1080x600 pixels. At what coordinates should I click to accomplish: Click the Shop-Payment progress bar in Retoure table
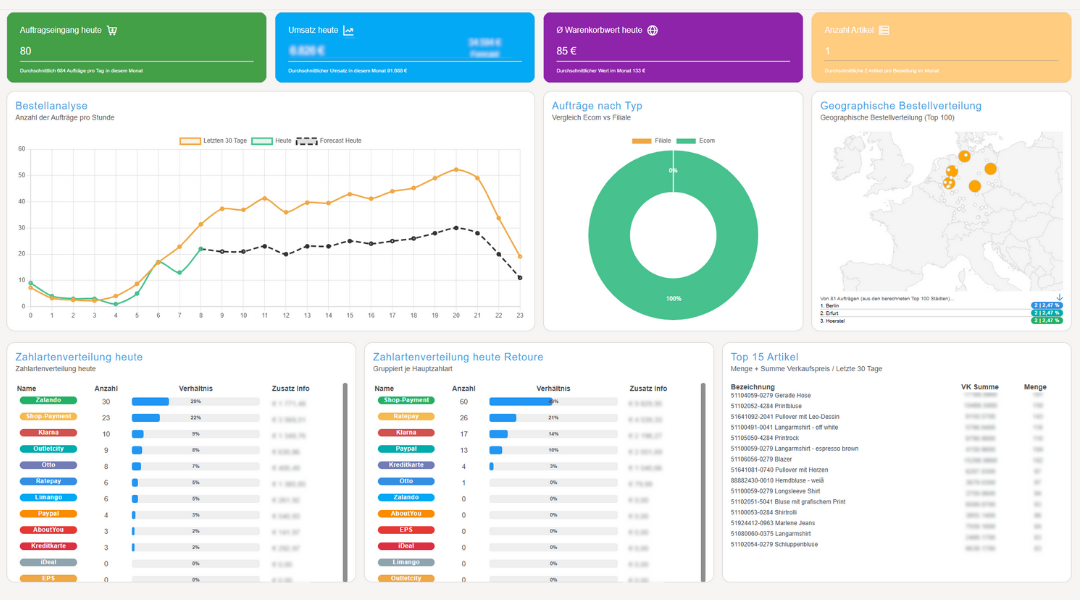click(x=521, y=401)
